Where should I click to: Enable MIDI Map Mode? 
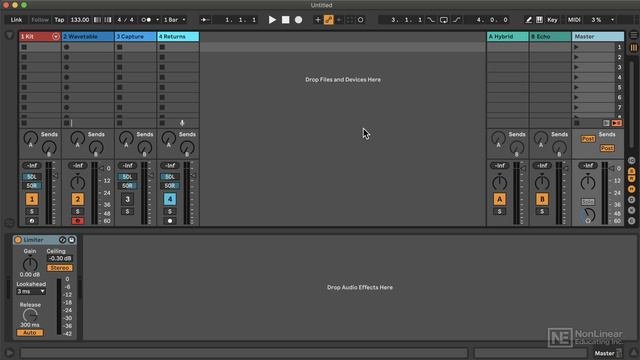pyautogui.click(x=574, y=20)
